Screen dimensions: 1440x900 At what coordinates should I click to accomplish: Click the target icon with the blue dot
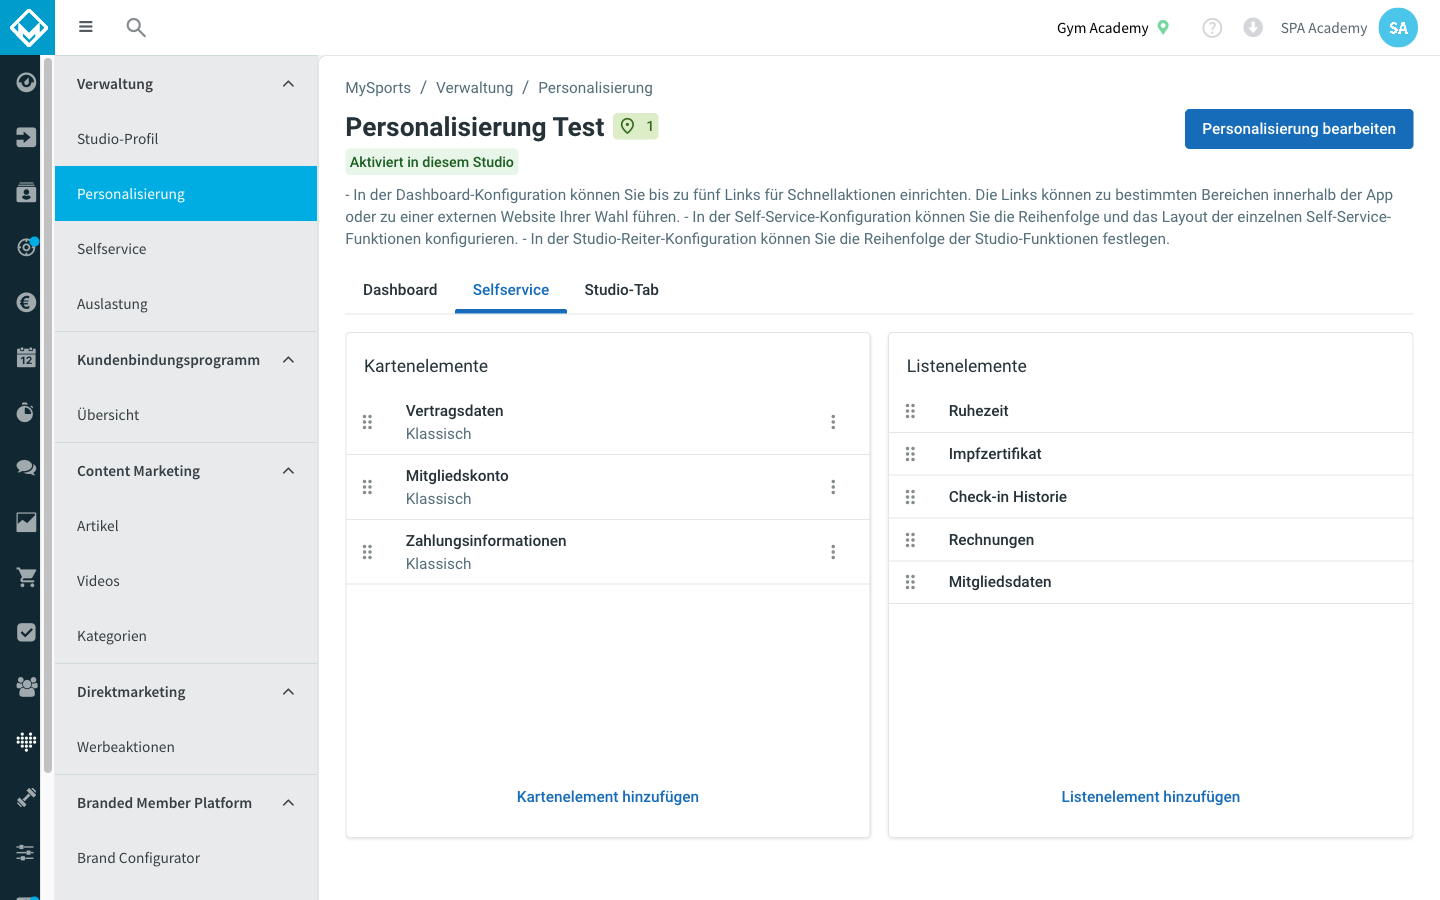(26, 247)
